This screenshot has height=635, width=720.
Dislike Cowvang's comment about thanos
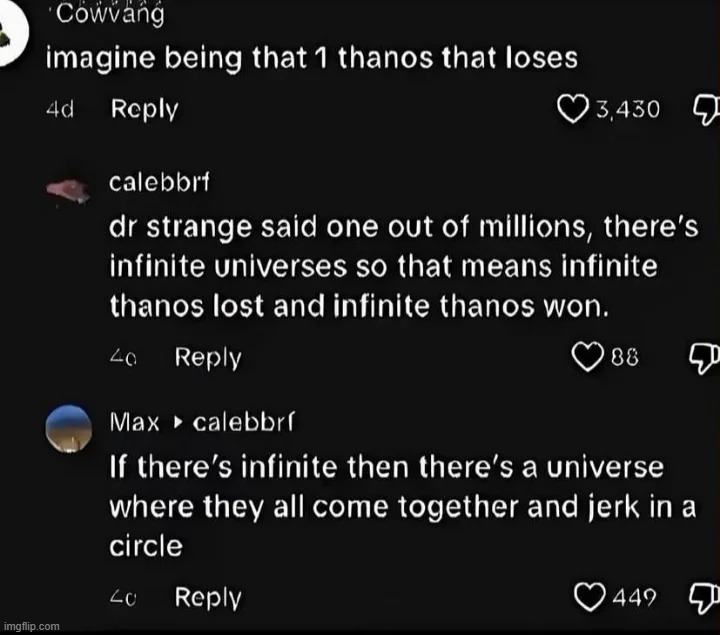tap(705, 109)
